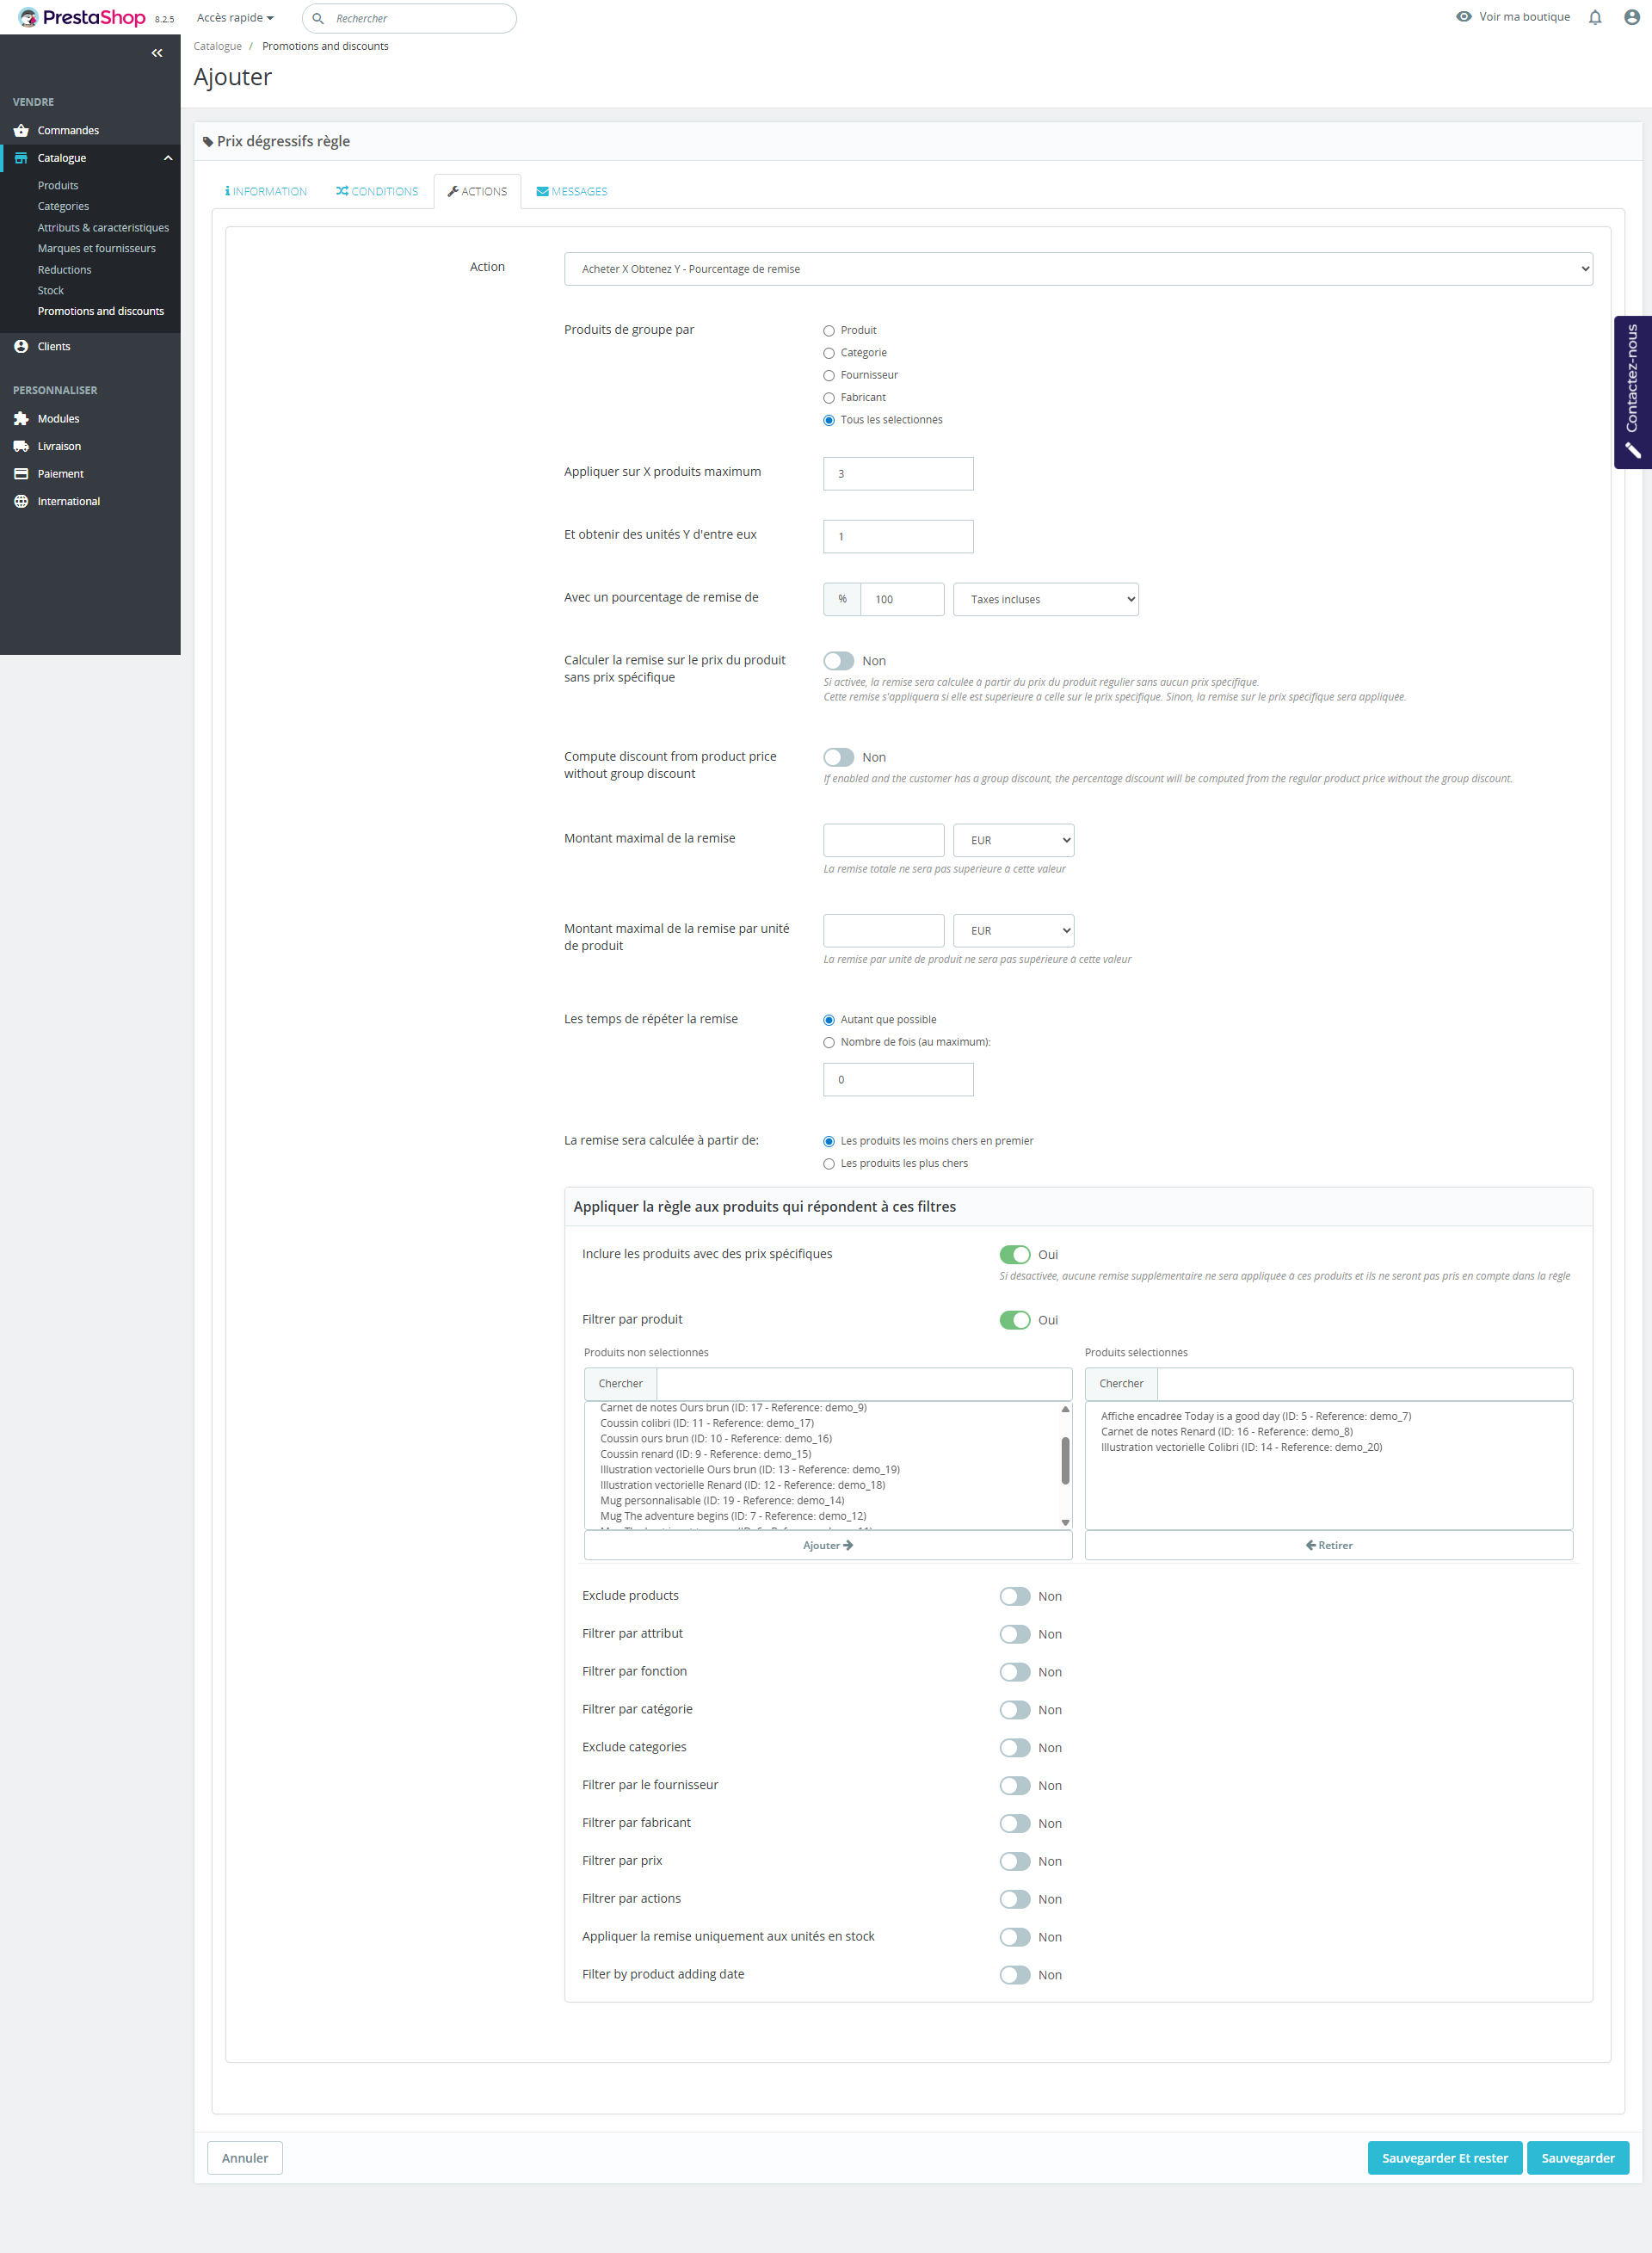Switch to the Conditions tab
The width and height of the screenshot is (1652, 2253).
[x=377, y=191]
